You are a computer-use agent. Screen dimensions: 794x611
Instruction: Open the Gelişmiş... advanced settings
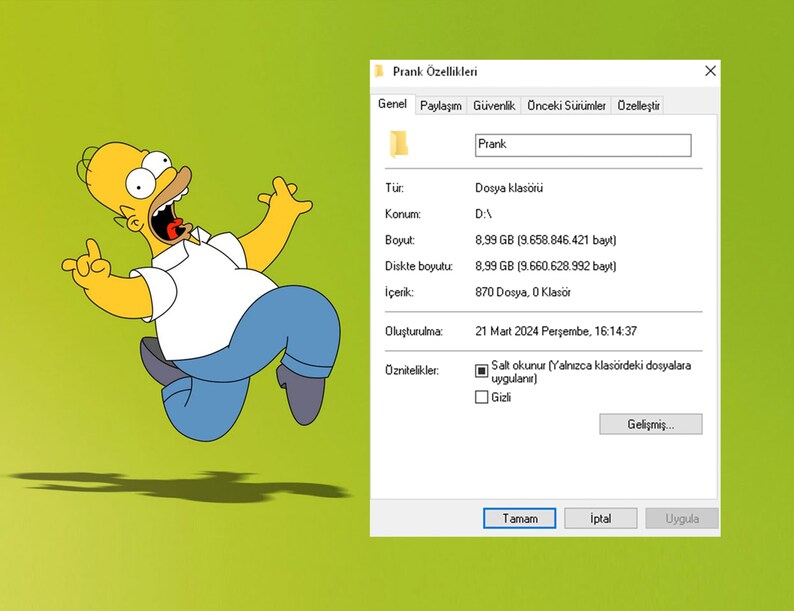point(651,424)
